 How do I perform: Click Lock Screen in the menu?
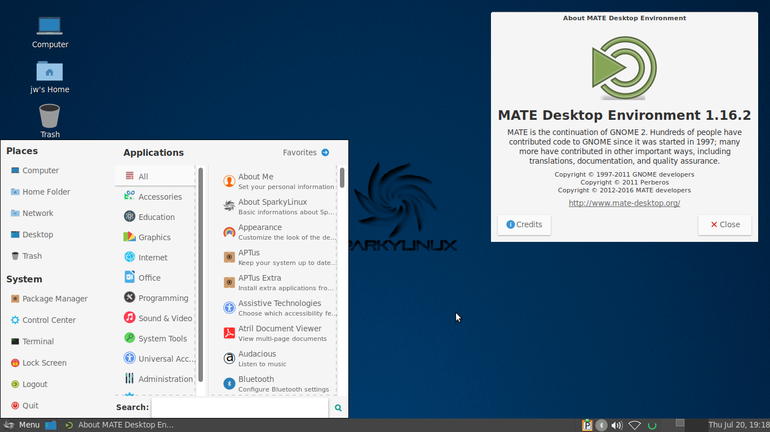click(x=39, y=363)
